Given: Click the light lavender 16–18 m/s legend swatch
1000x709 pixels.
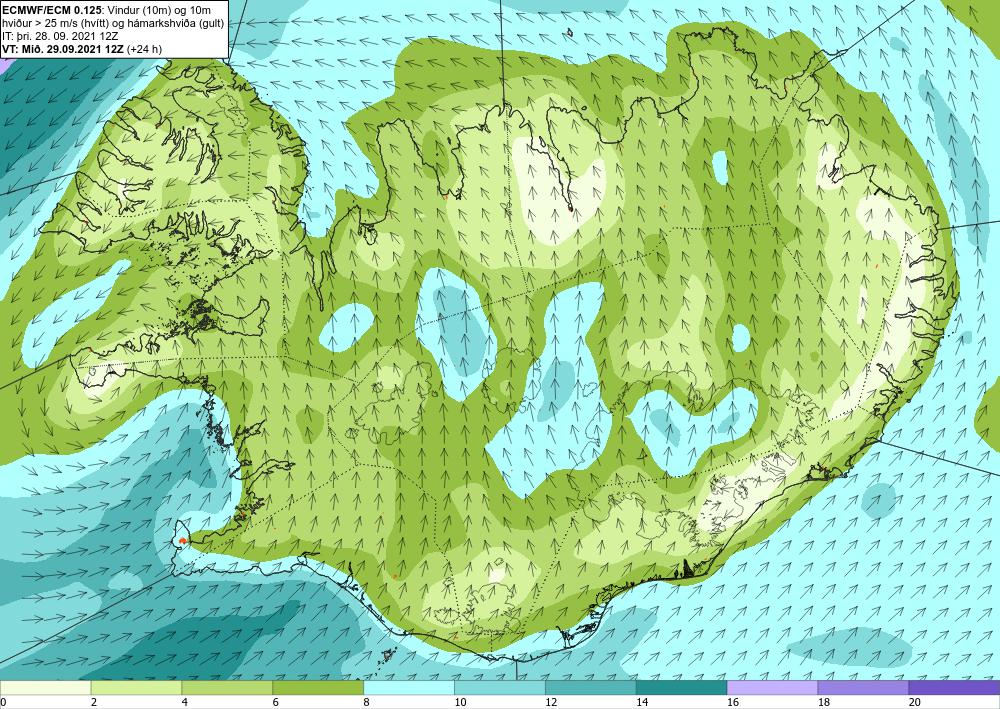Looking at the screenshot, I should 772,687.
